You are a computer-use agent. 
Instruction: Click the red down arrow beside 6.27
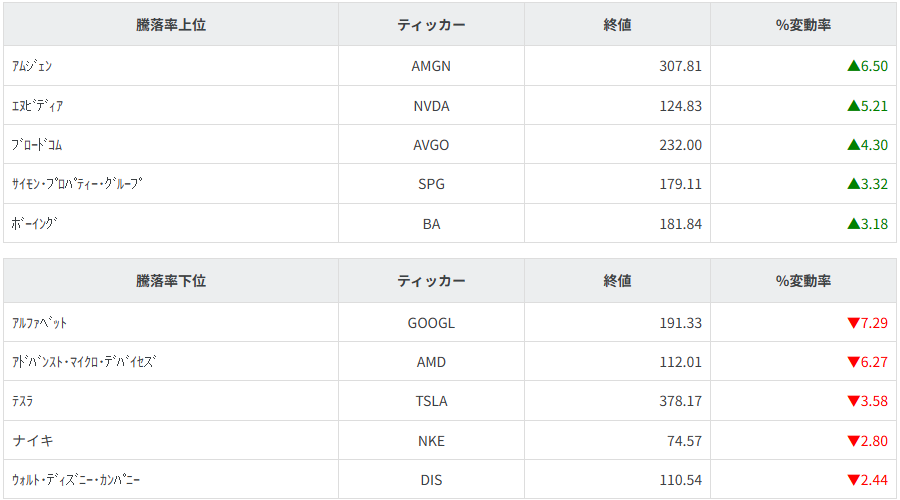click(853, 362)
